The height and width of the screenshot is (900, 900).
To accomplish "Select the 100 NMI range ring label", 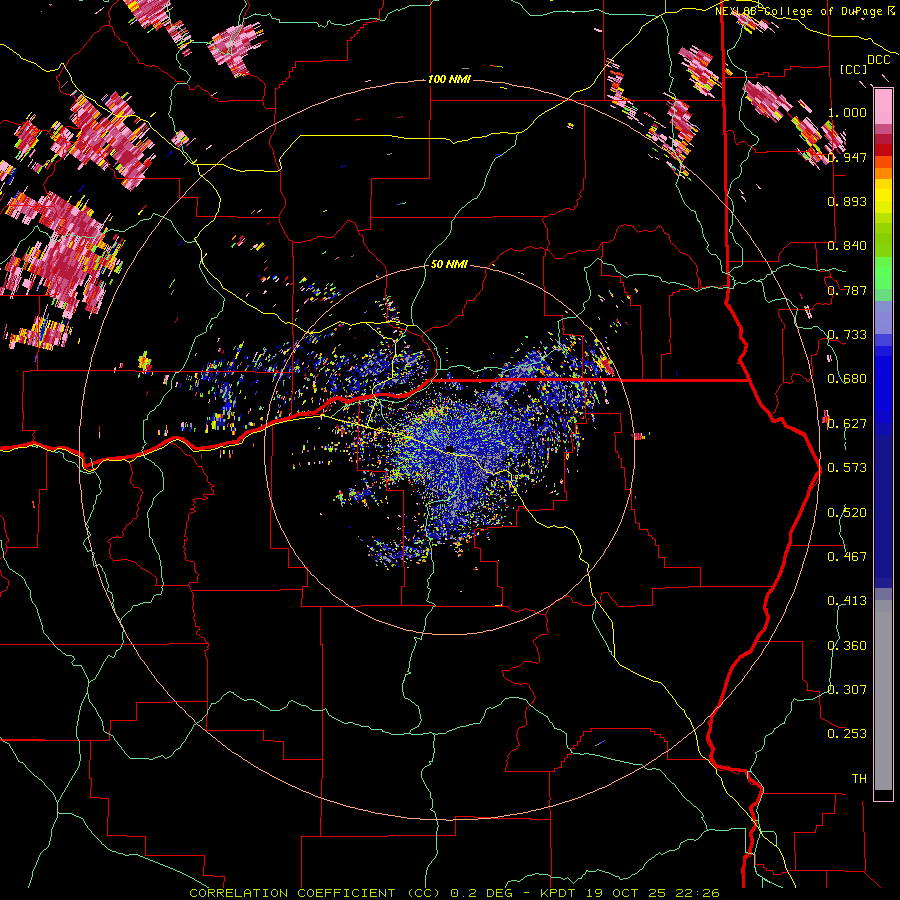I will point(449,79).
